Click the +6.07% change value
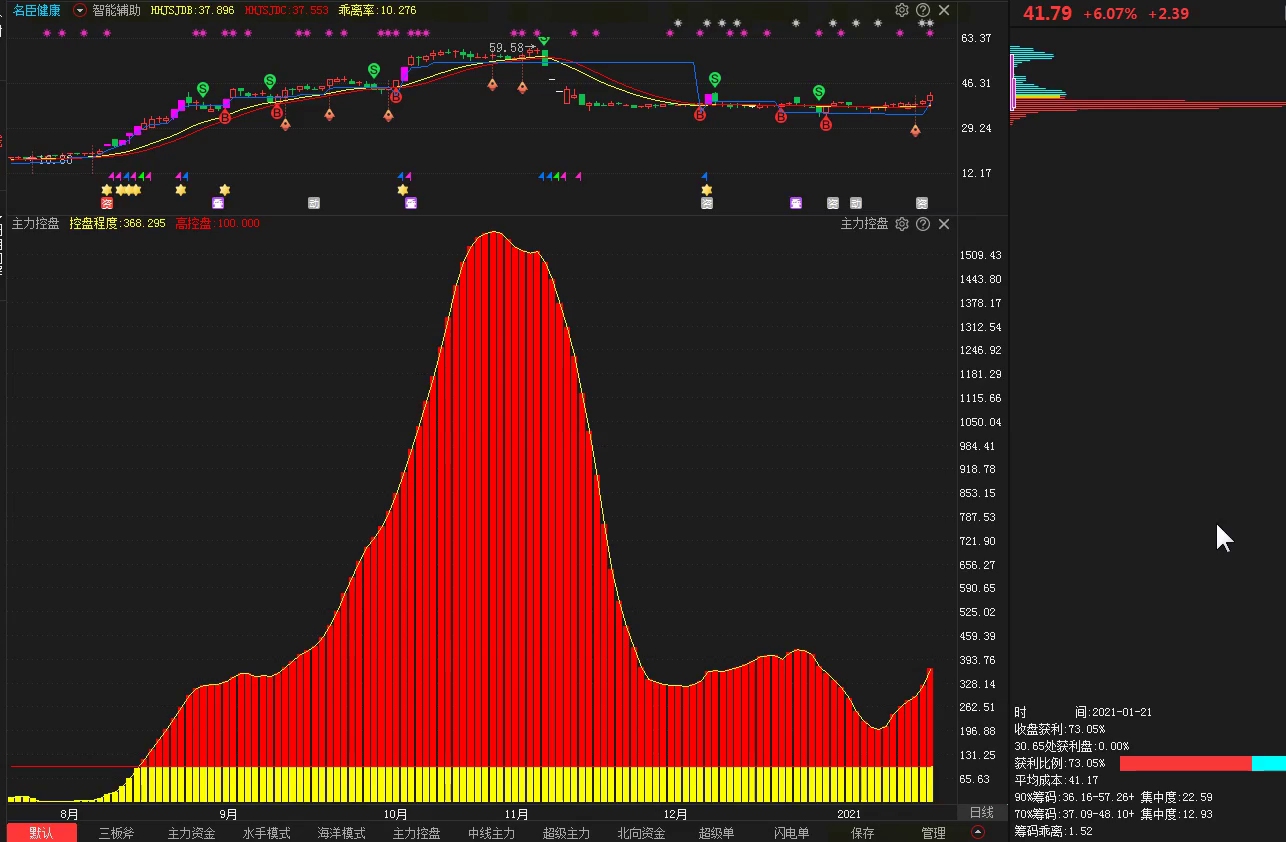 point(1110,14)
